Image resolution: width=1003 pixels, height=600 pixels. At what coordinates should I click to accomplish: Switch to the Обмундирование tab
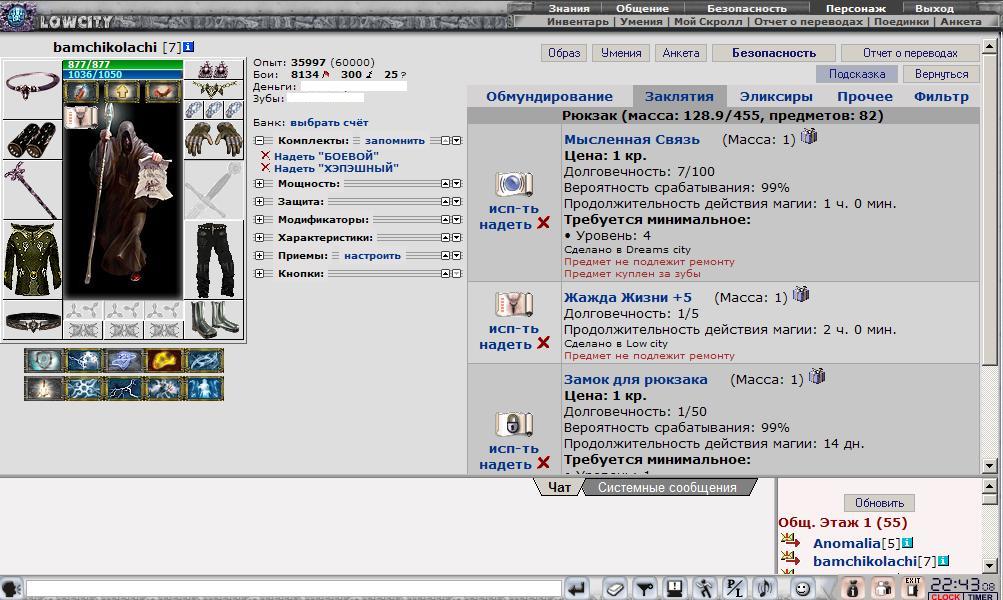pos(549,97)
